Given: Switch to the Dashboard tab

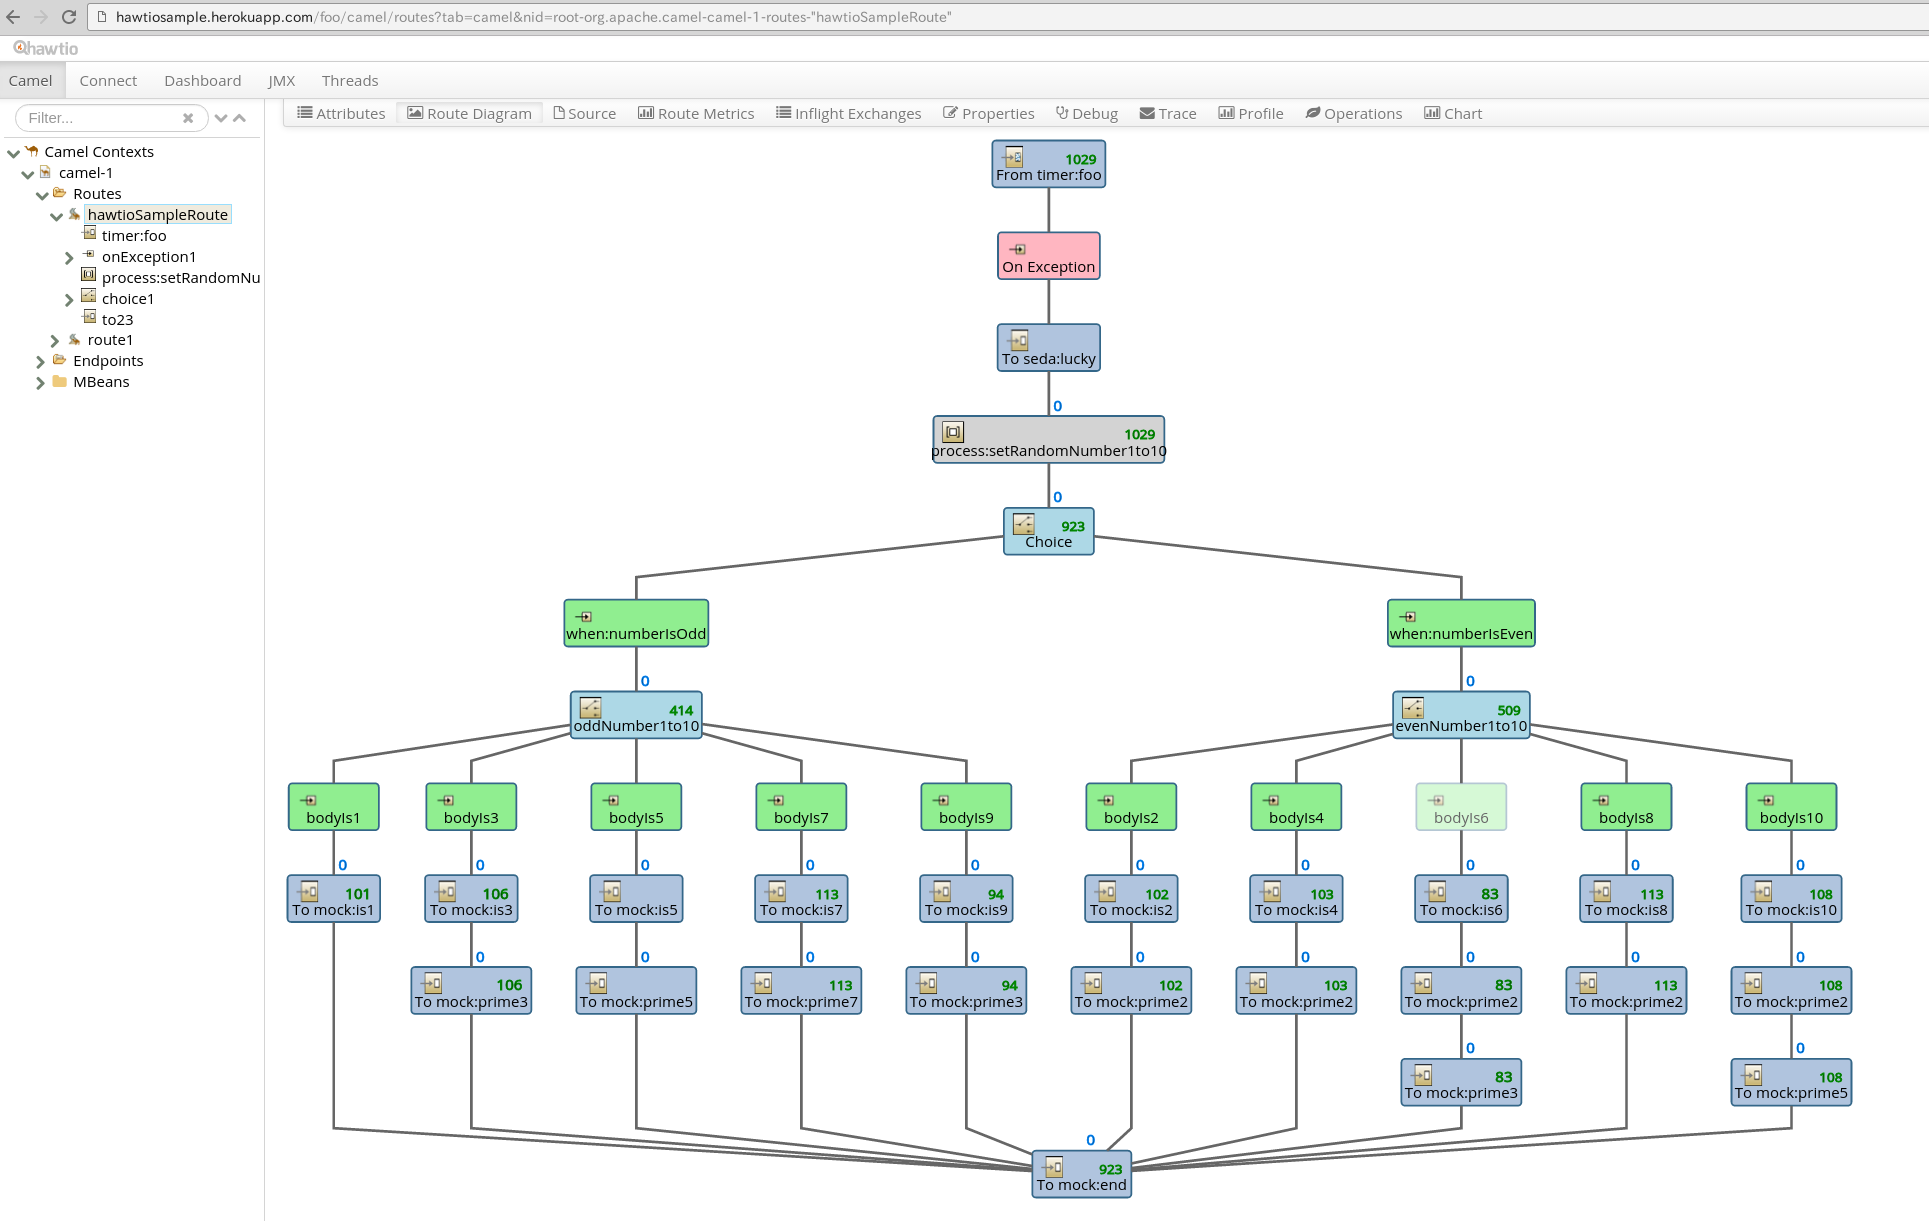Looking at the screenshot, I should pos(202,80).
